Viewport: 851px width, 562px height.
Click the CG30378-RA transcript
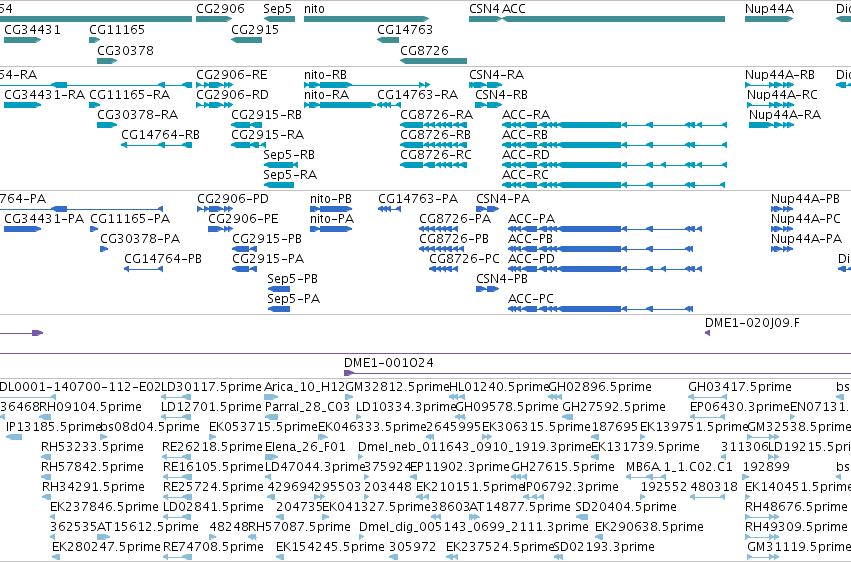[x=107, y=125]
